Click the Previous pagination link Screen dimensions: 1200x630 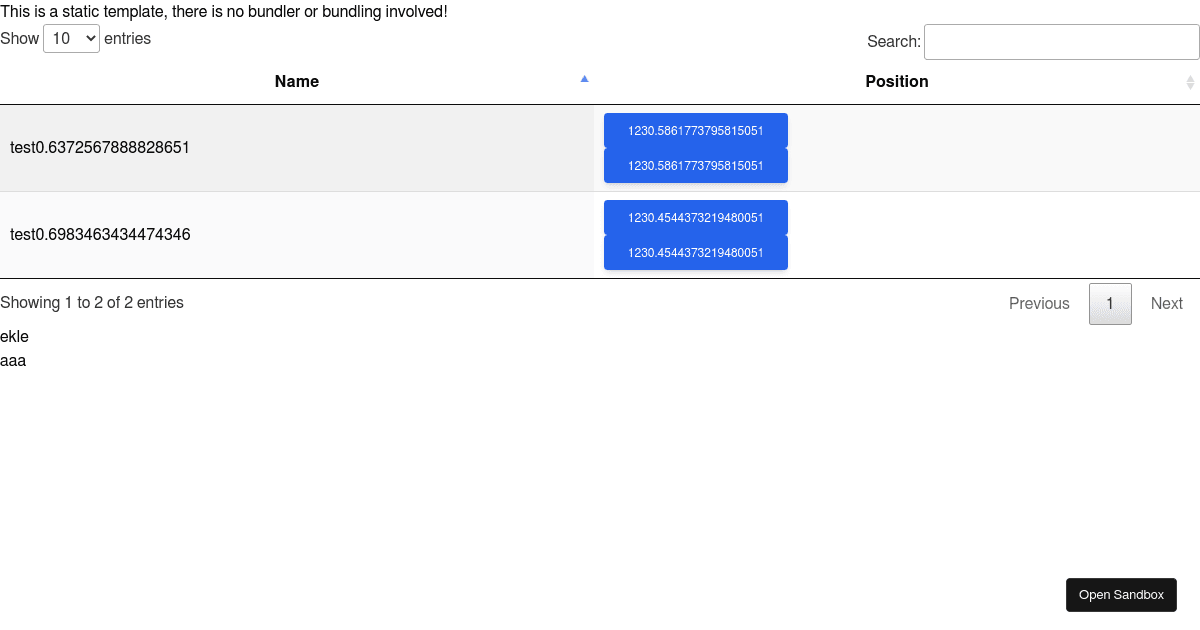[x=1038, y=303]
